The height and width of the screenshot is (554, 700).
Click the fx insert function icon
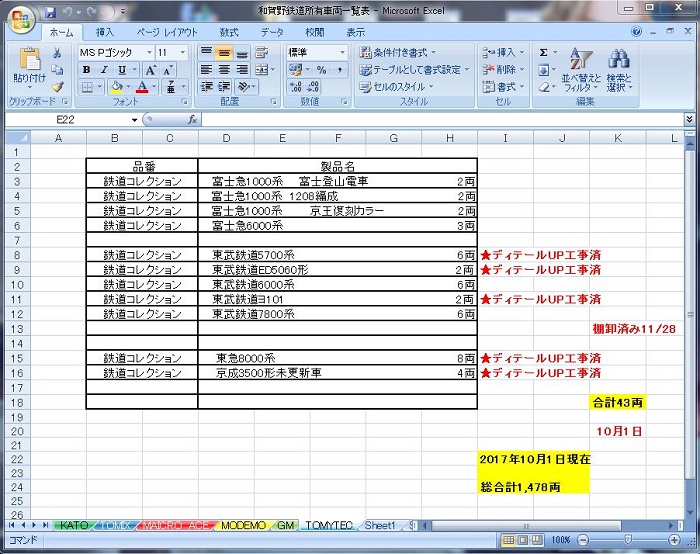[x=192, y=120]
